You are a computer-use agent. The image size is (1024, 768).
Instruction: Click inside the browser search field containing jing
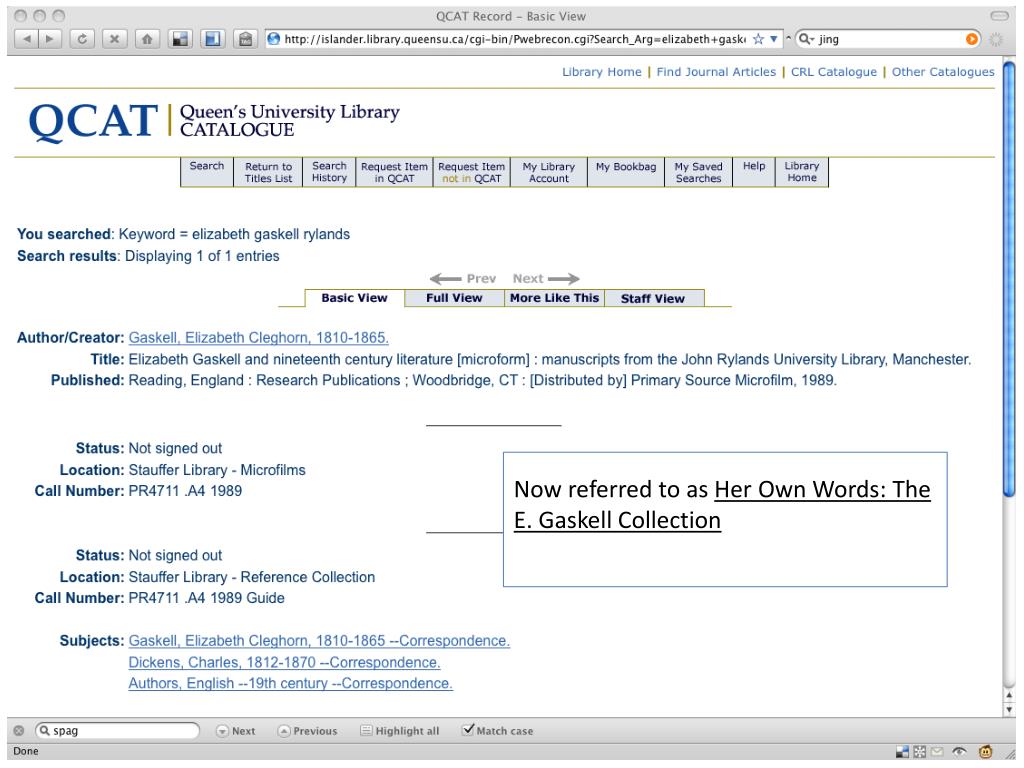coord(888,39)
